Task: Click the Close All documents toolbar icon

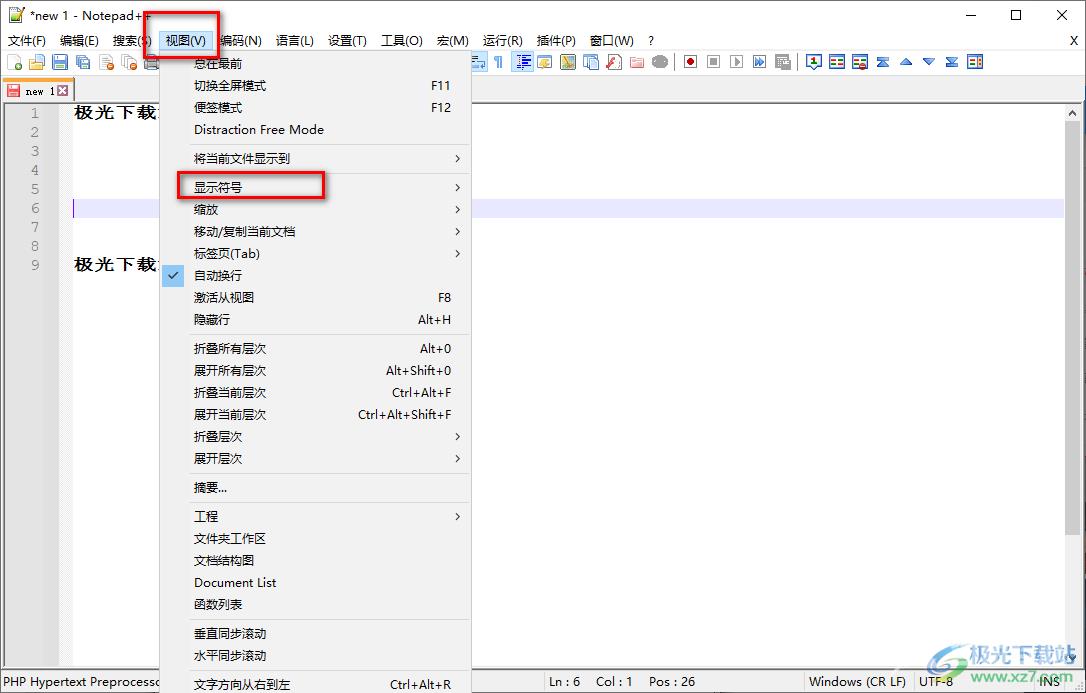Action: tap(129, 62)
